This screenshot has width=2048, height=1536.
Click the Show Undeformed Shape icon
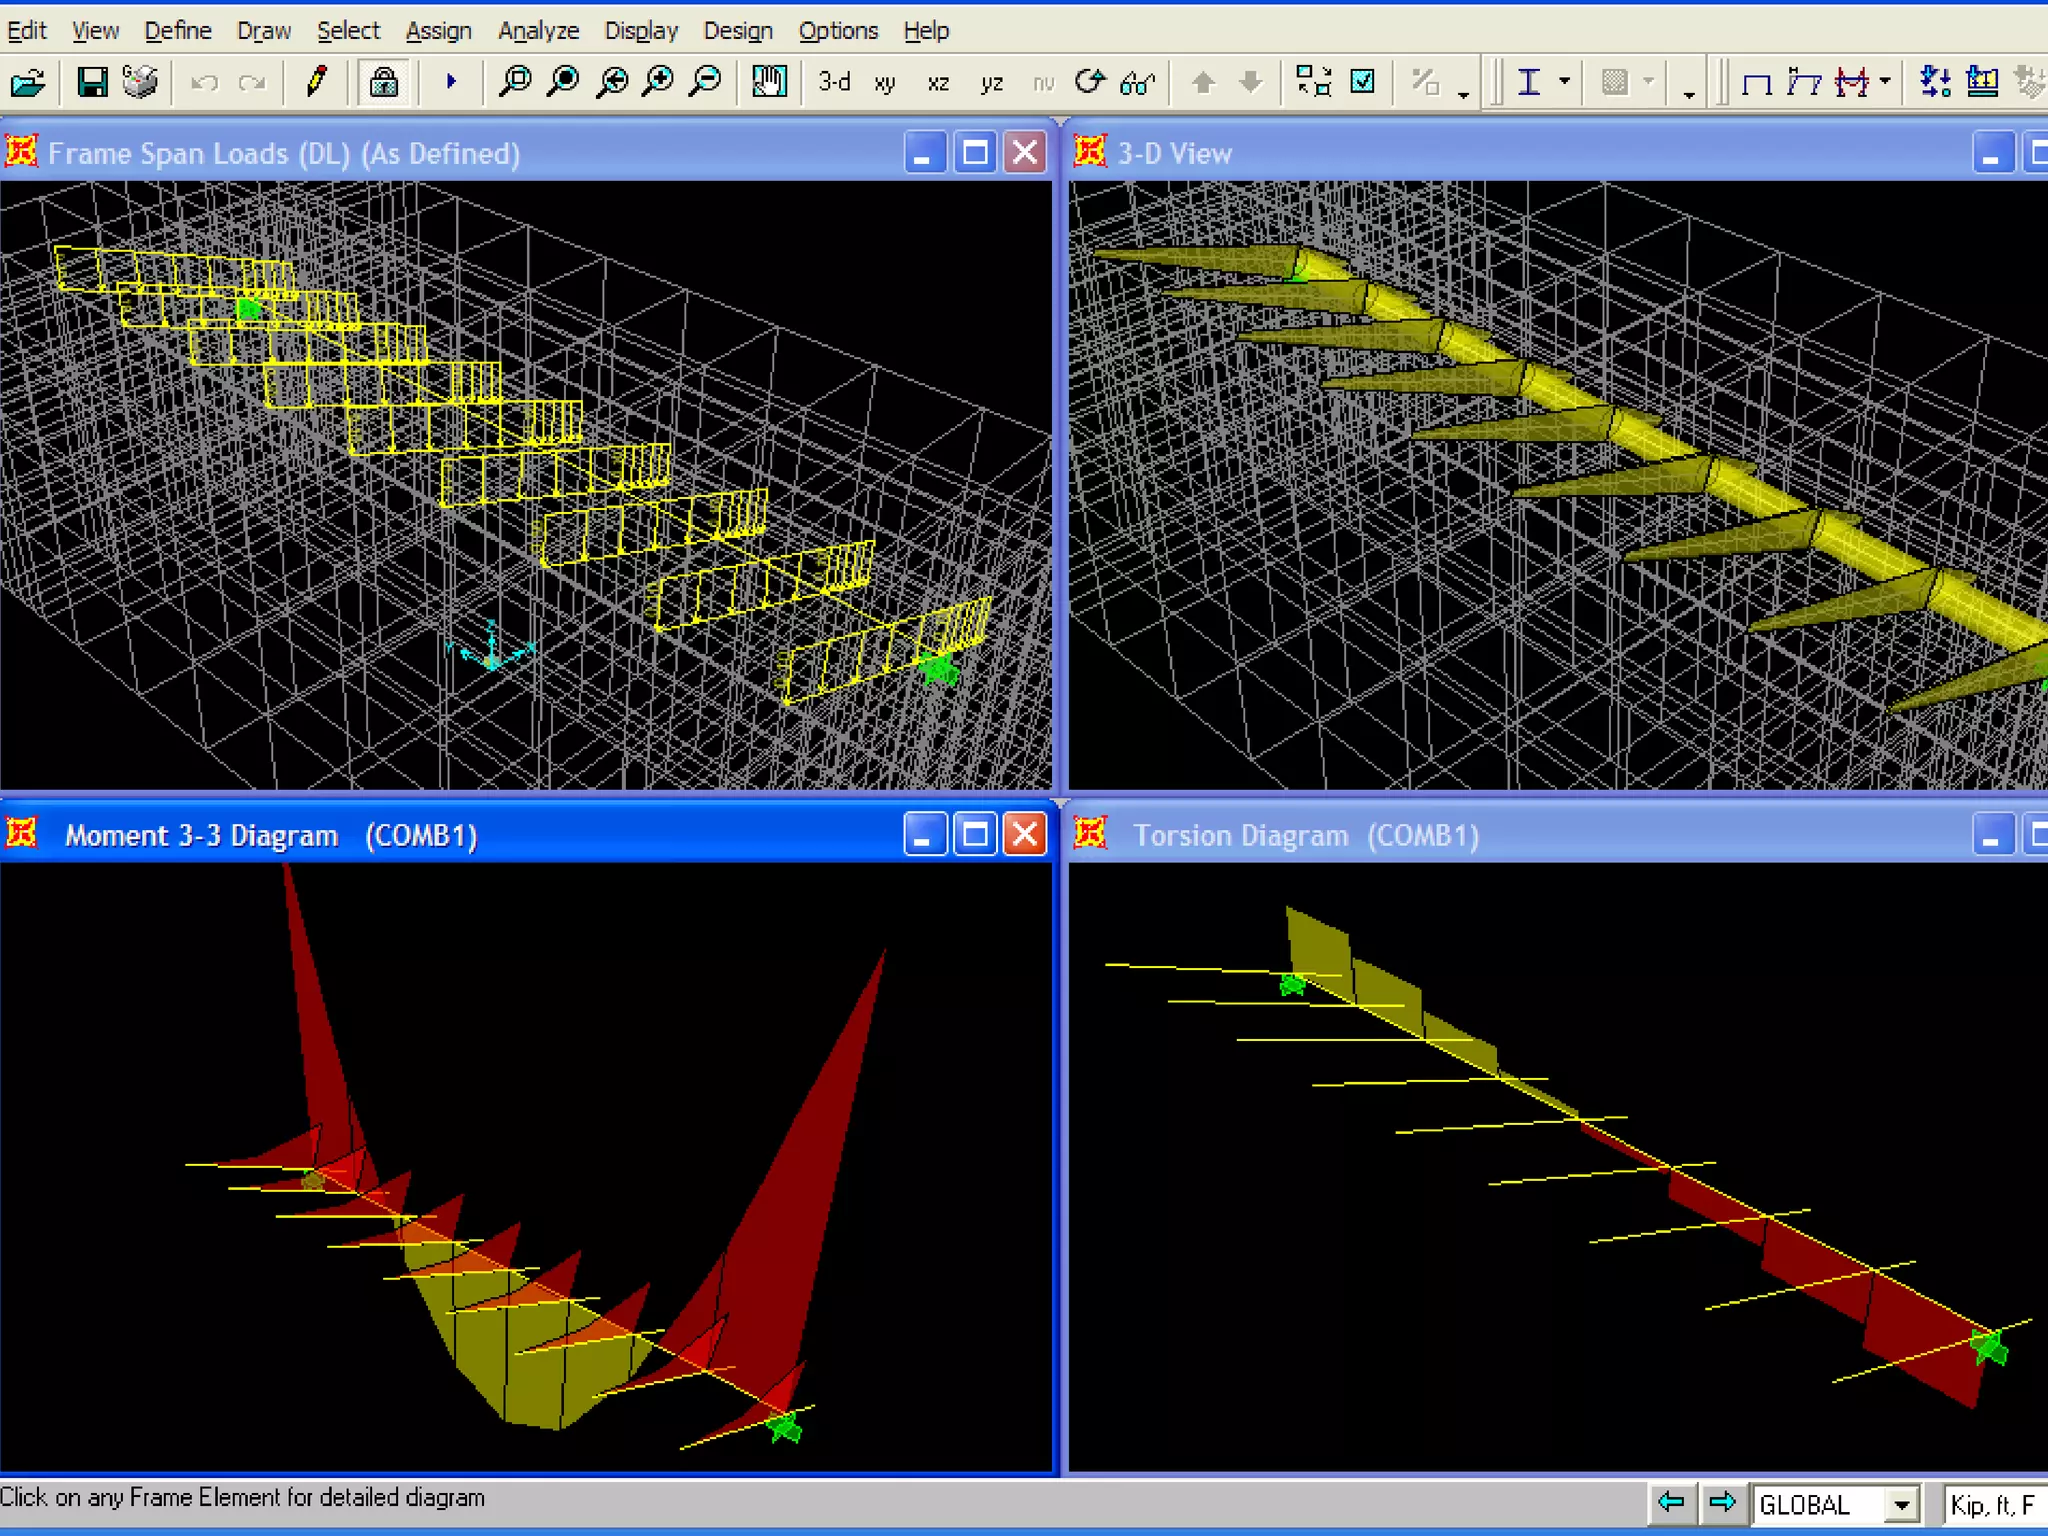pyautogui.click(x=1756, y=82)
